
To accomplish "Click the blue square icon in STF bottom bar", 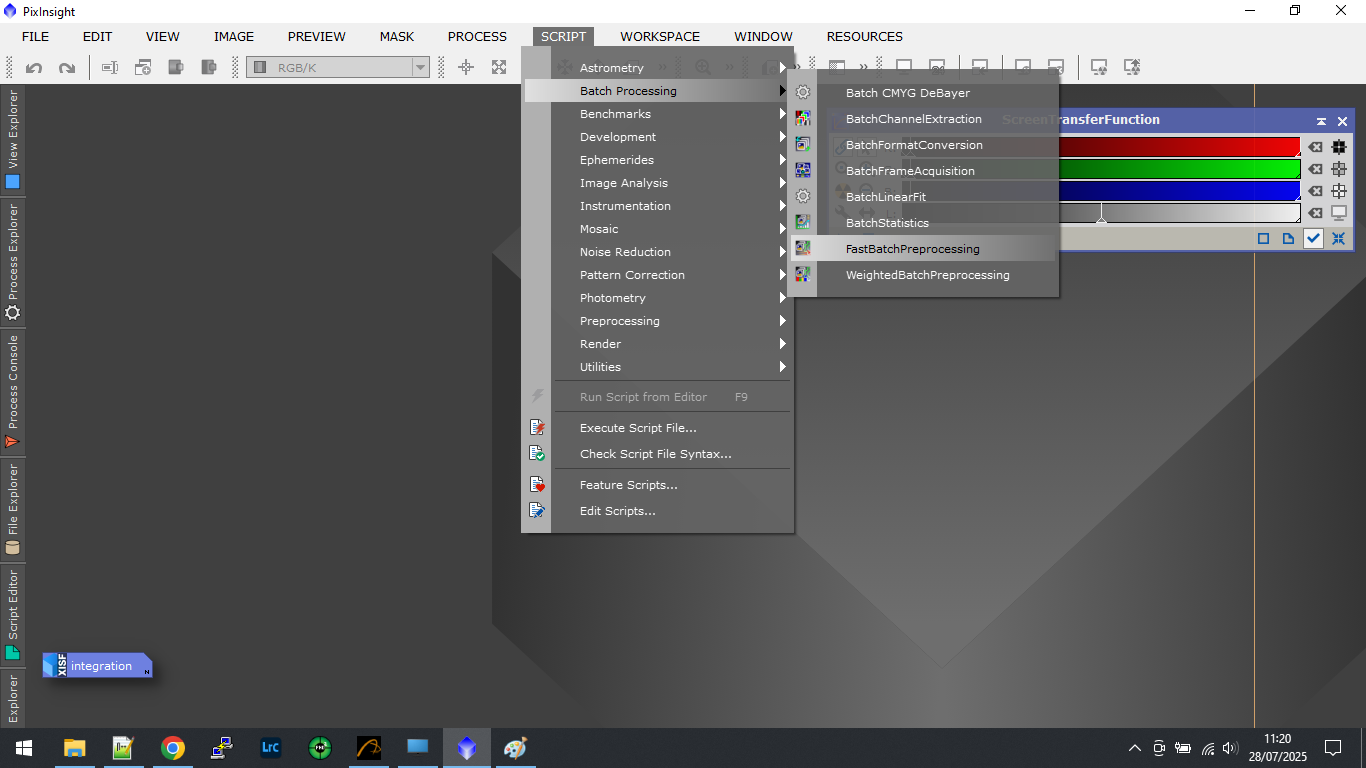I will [x=1263, y=239].
